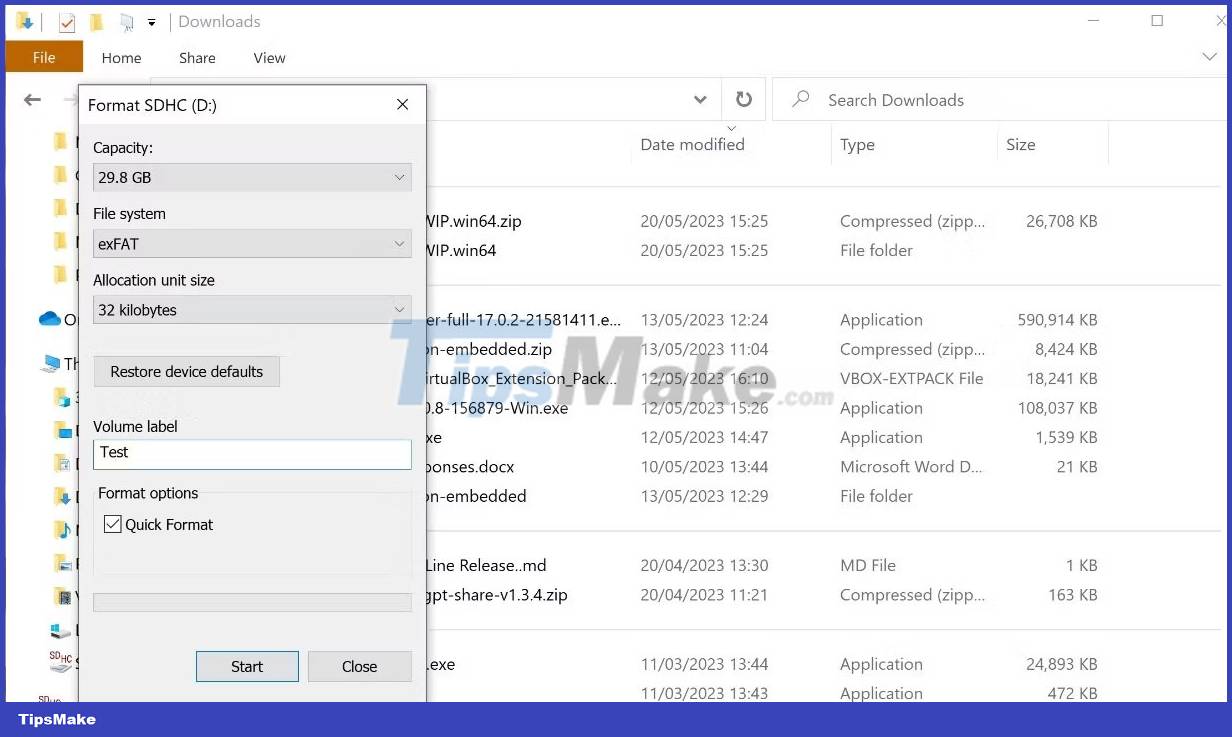Expand the Allocation unit size dropdown
This screenshot has width=1232, height=737.
click(252, 310)
